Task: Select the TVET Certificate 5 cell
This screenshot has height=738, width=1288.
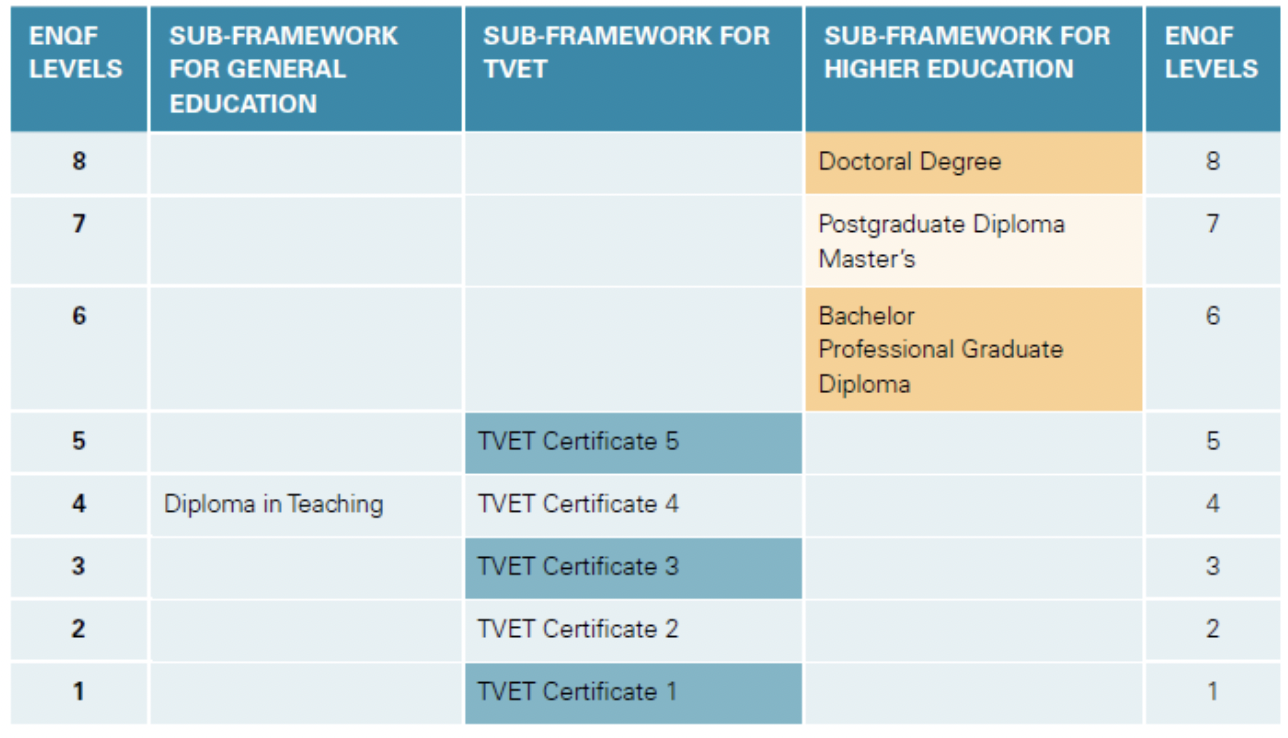Action: click(x=633, y=442)
